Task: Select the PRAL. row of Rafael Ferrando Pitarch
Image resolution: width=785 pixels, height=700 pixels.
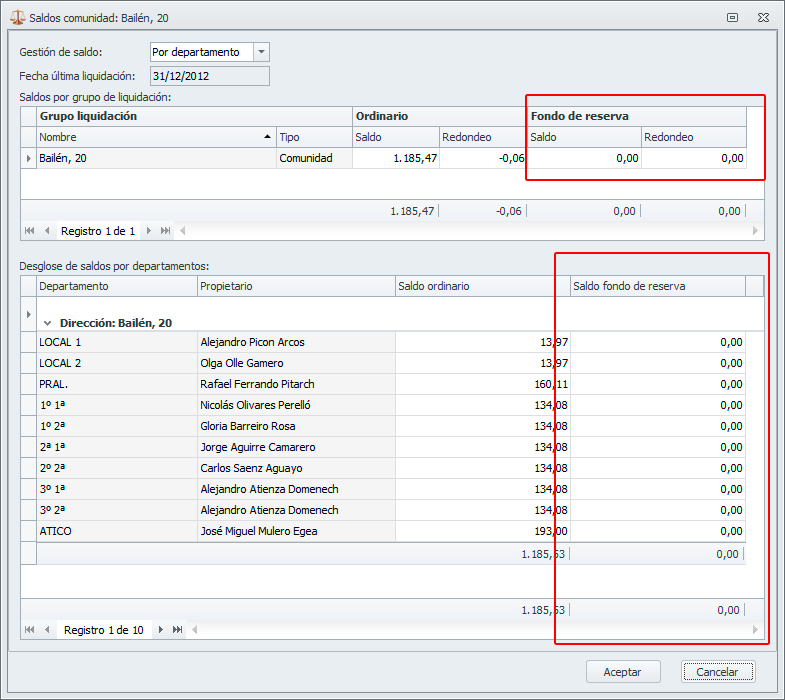Action: coord(200,384)
